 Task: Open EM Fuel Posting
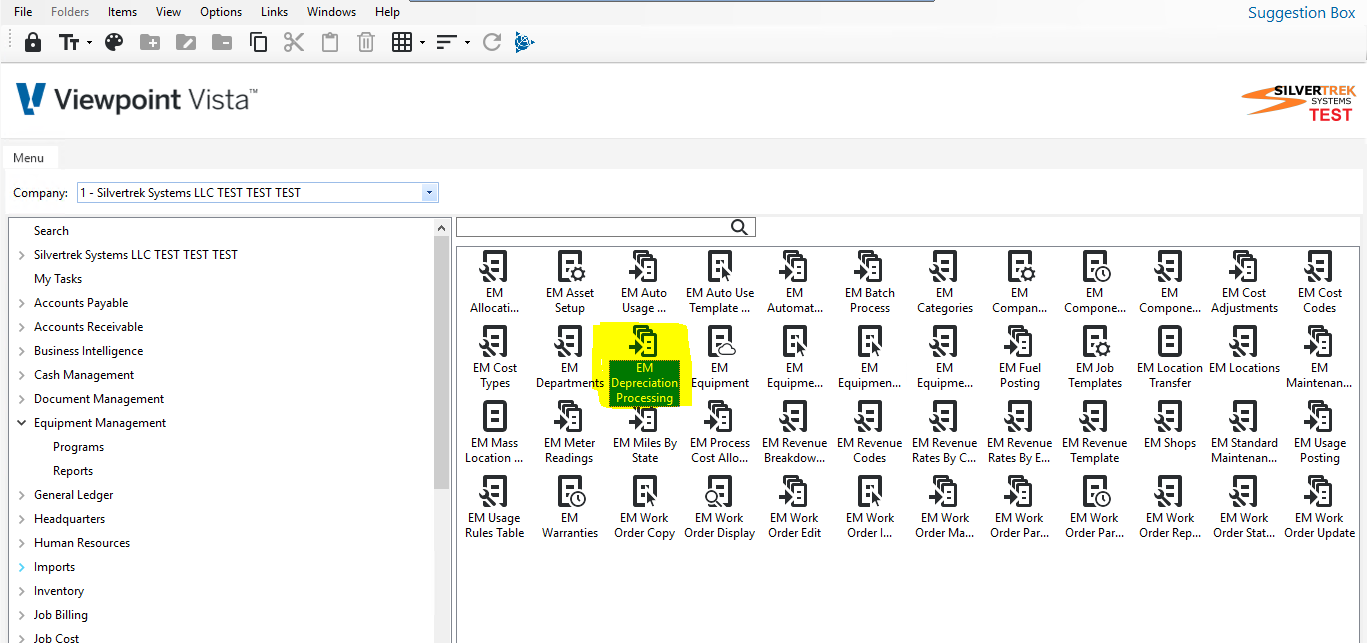(1020, 358)
